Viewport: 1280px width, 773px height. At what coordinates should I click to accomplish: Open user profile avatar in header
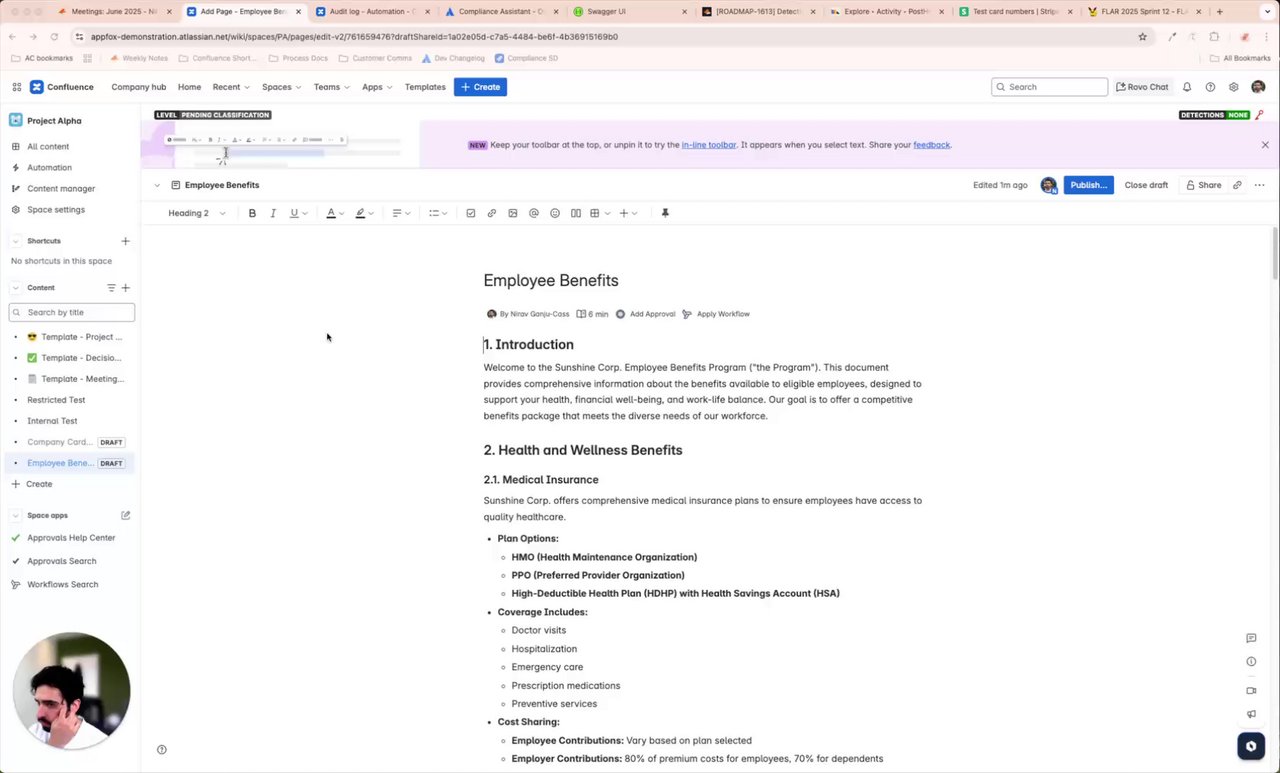(x=1258, y=87)
